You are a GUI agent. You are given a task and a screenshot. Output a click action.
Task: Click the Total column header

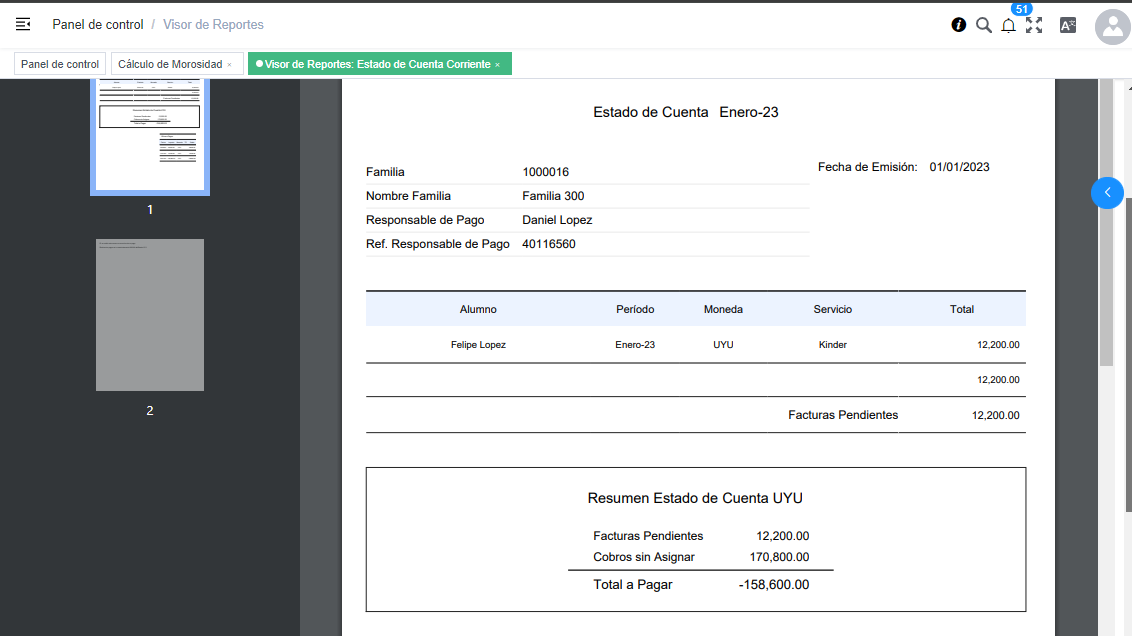pos(961,310)
